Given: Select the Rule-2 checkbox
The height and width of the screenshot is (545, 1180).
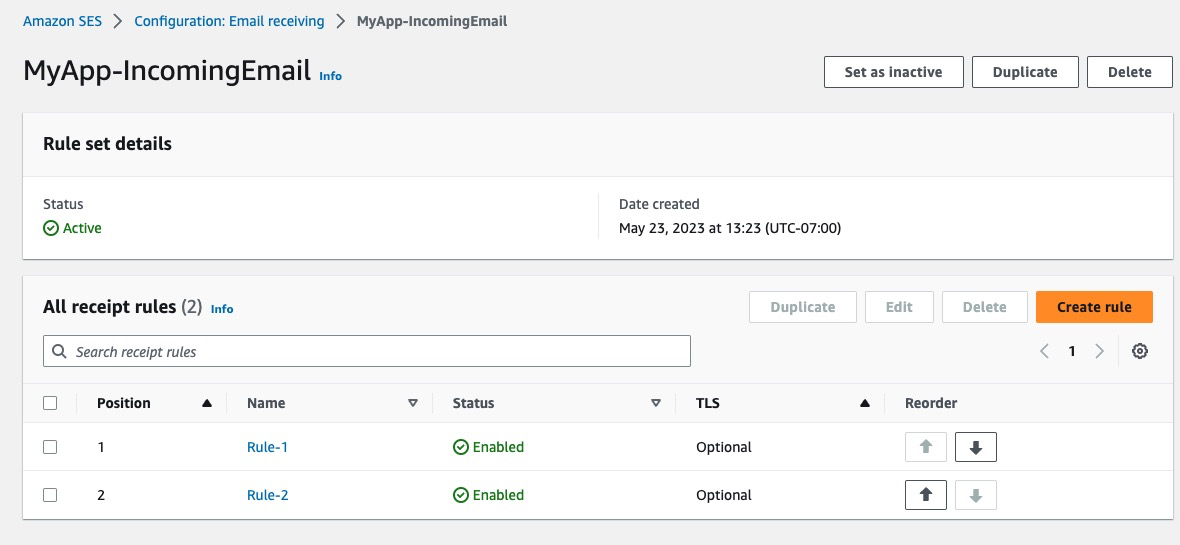Looking at the screenshot, I should (x=50, y=495).
